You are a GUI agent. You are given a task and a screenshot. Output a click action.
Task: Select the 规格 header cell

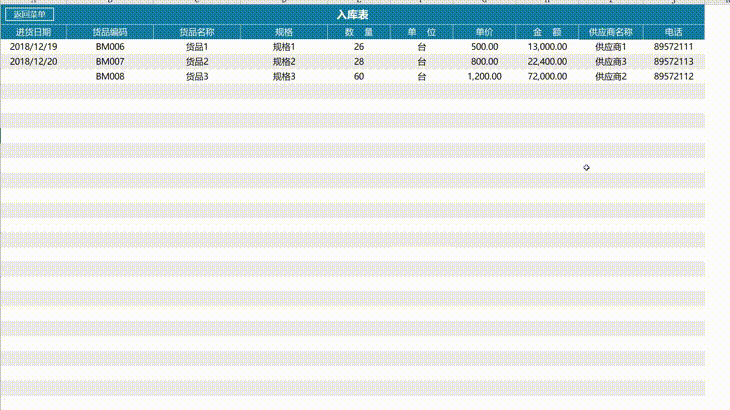click(x=284, y=32)
